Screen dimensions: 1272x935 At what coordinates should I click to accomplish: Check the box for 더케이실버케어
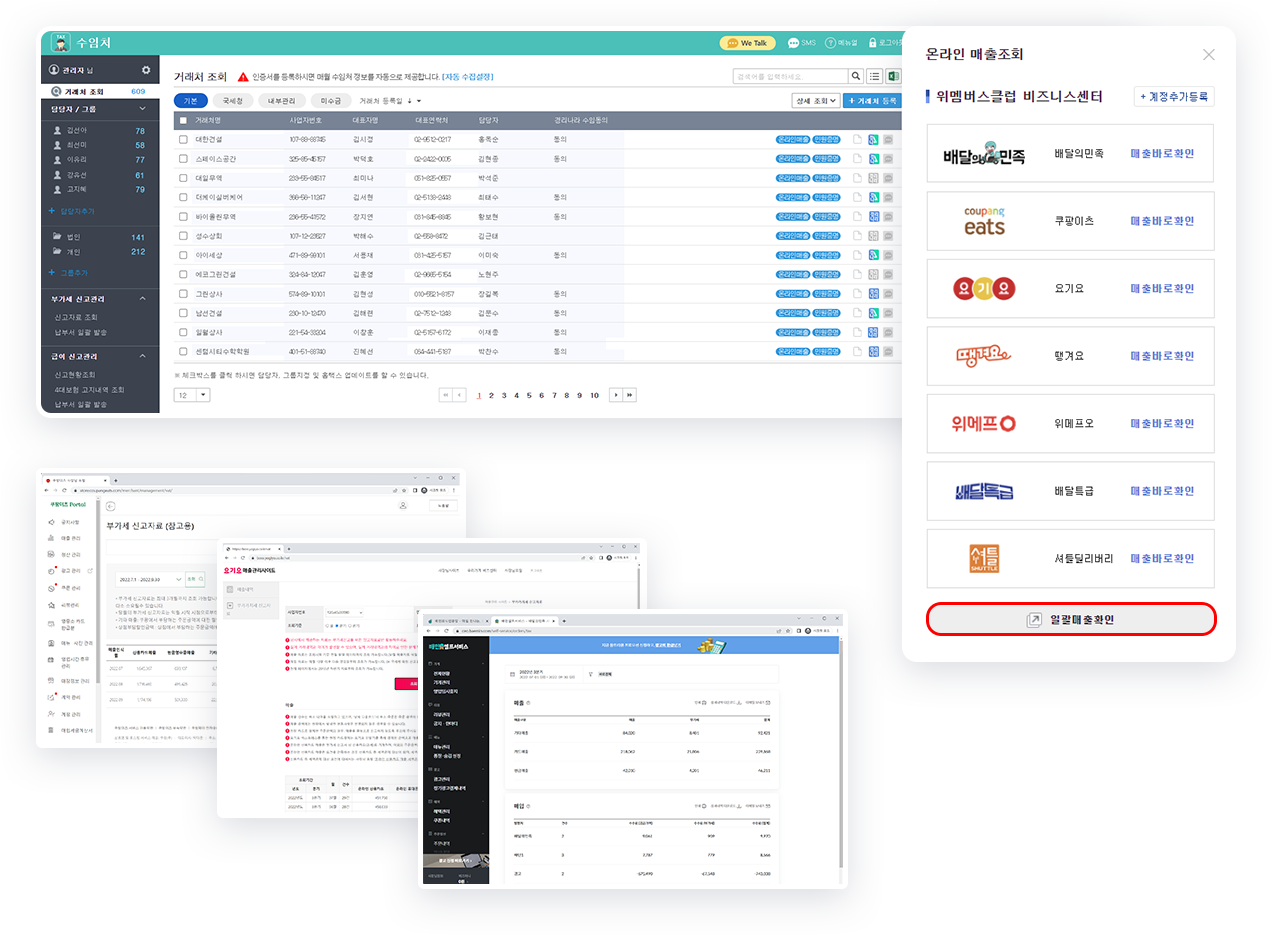[x=183, y=198]
